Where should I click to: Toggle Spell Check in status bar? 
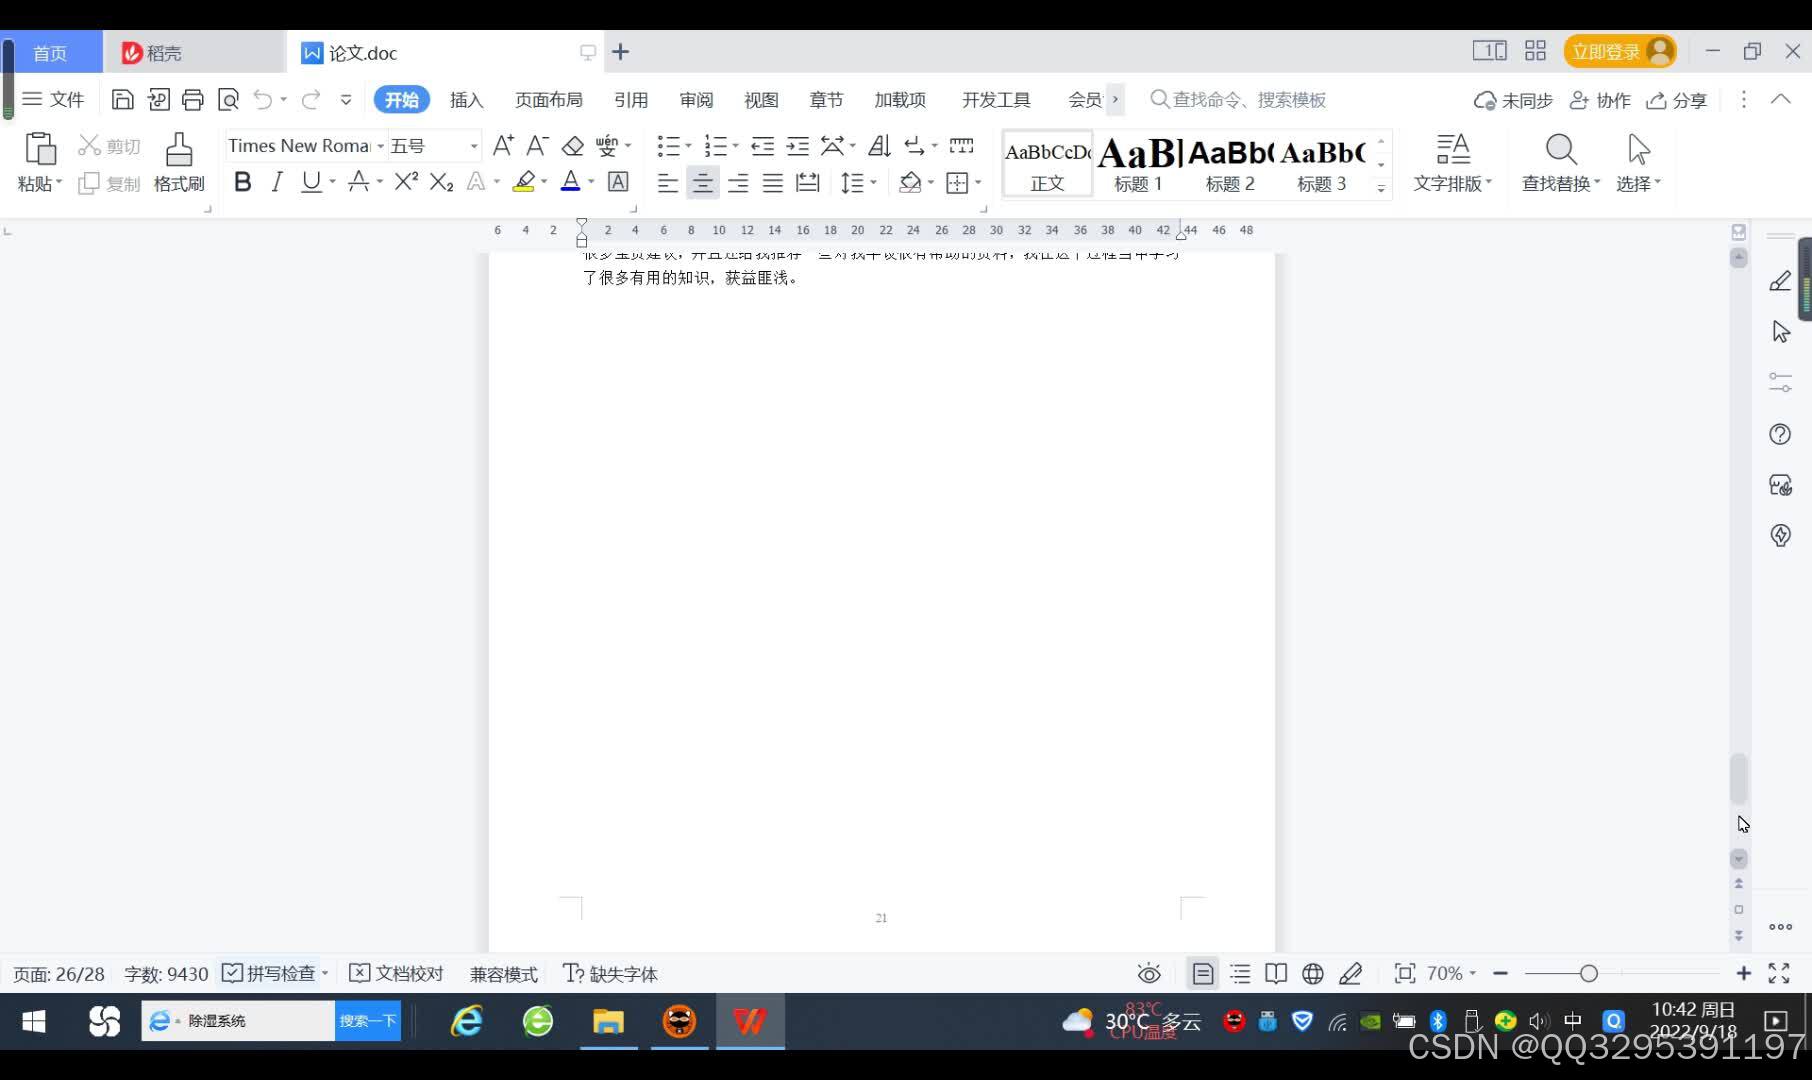(268, 974)
